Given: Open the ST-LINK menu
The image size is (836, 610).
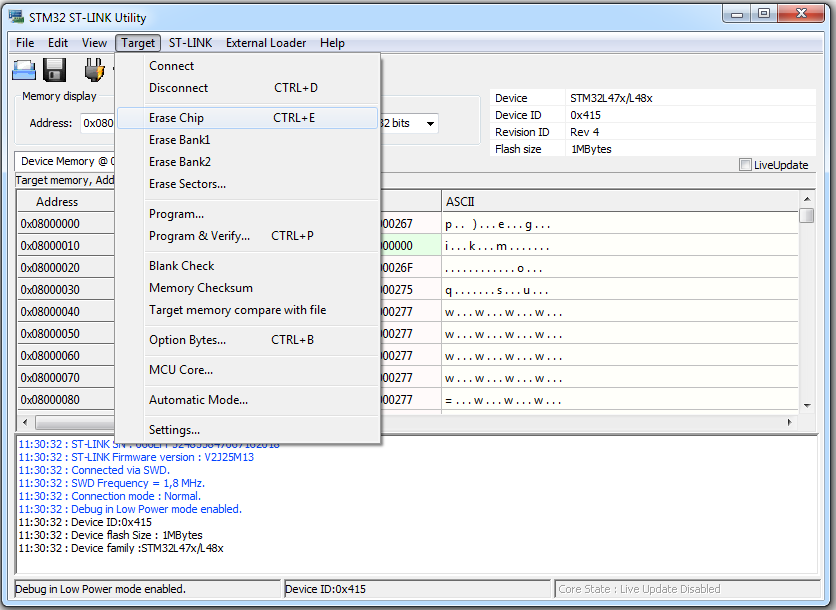Looking at the screenshot, I should (190, 43).
